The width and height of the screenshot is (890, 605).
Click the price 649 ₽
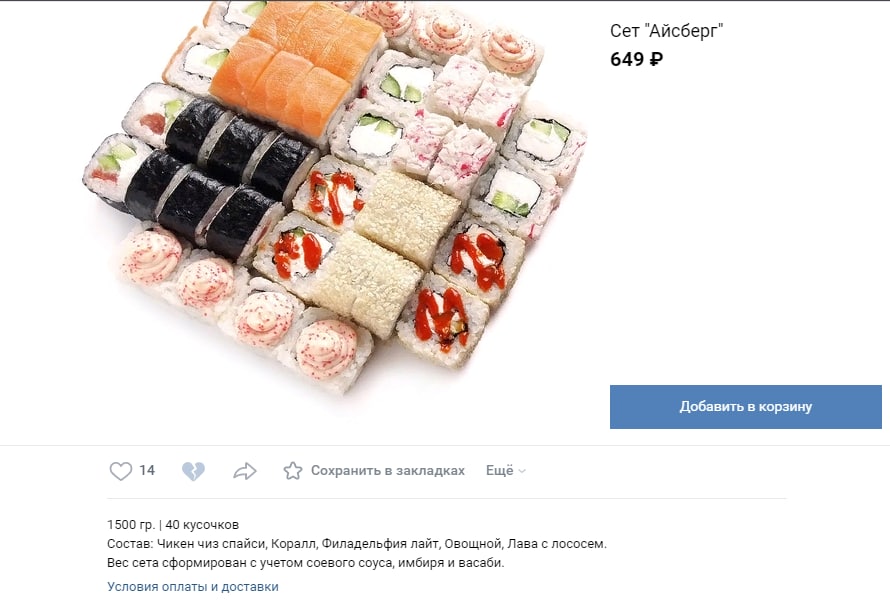[x=636, y=59]
